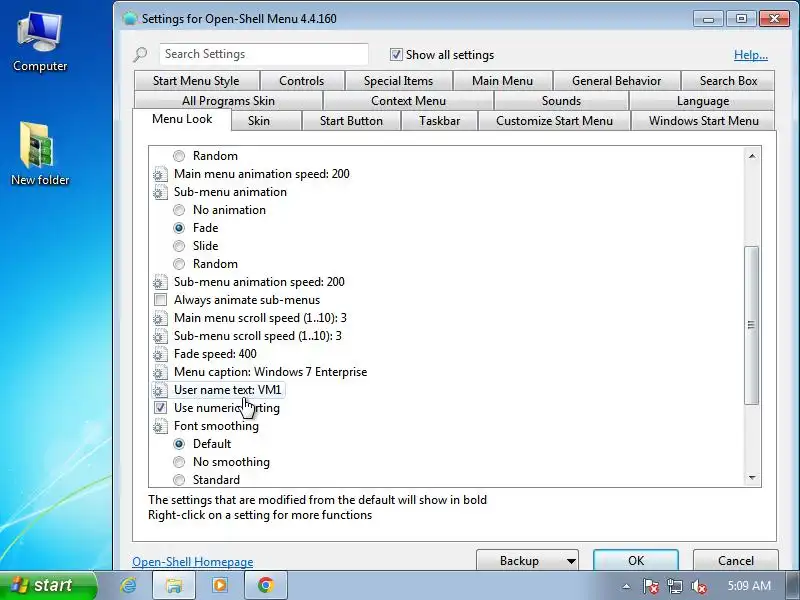
Task: Uncheck Use numeric sorting
Action: [160, 408]
